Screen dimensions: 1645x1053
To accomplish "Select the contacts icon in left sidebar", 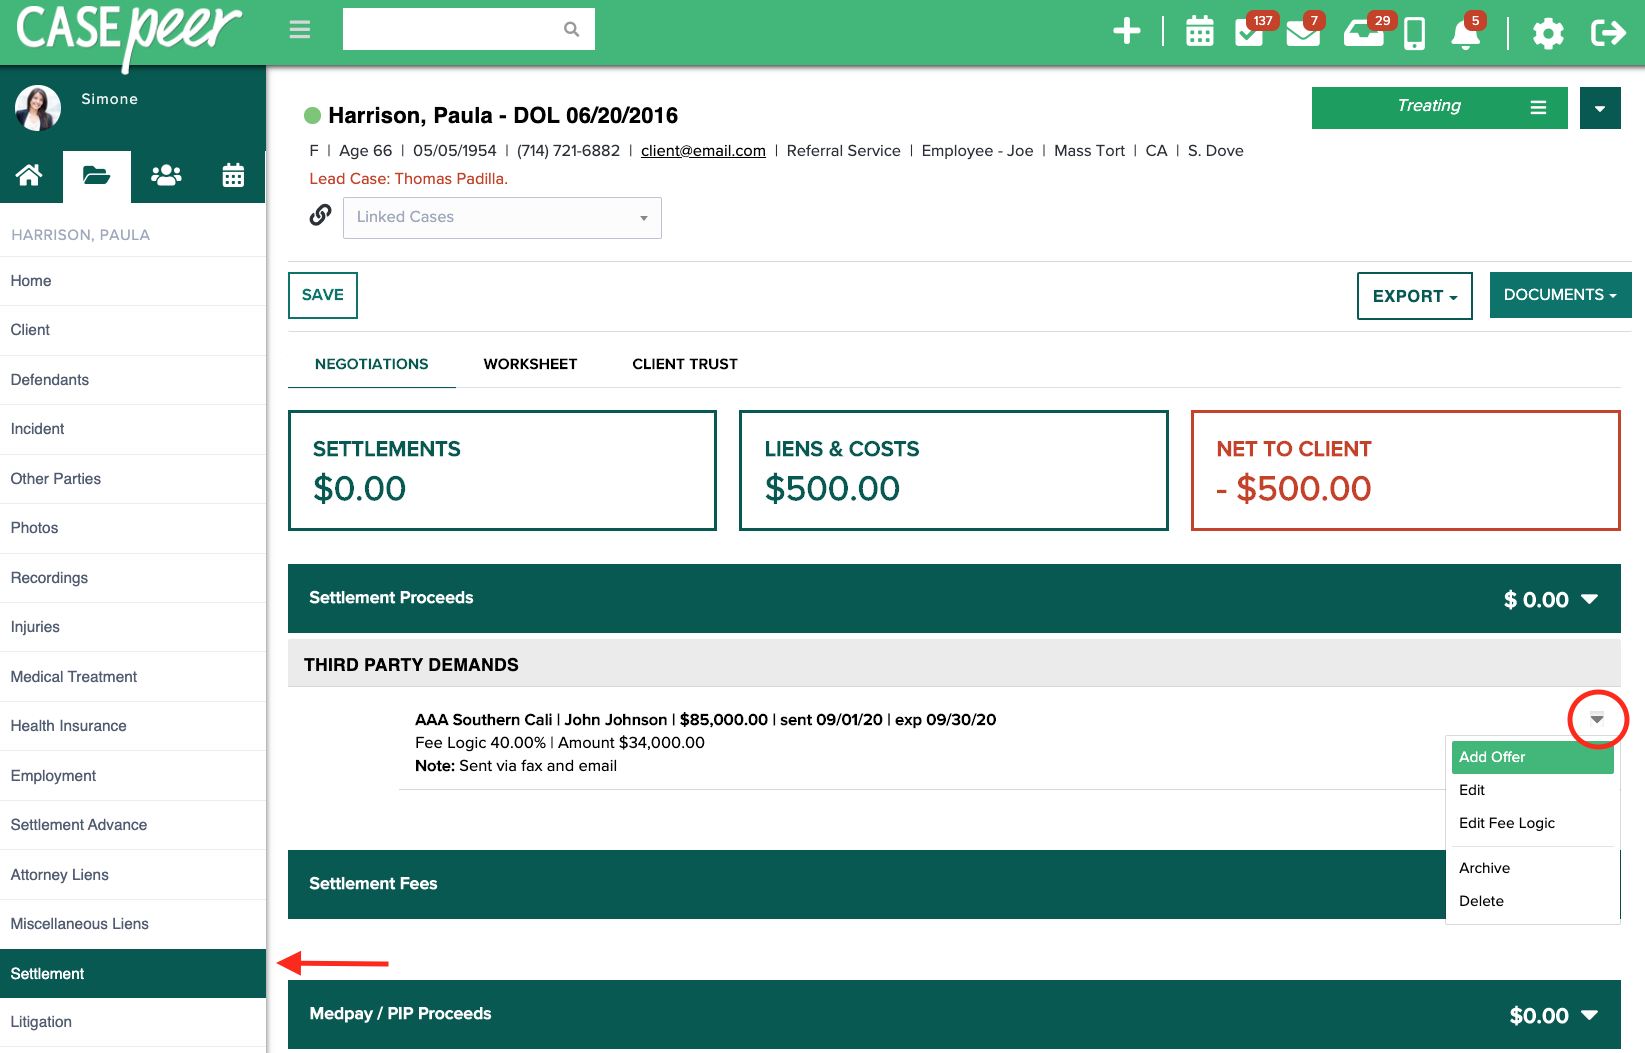I will [x=165, y=176].
